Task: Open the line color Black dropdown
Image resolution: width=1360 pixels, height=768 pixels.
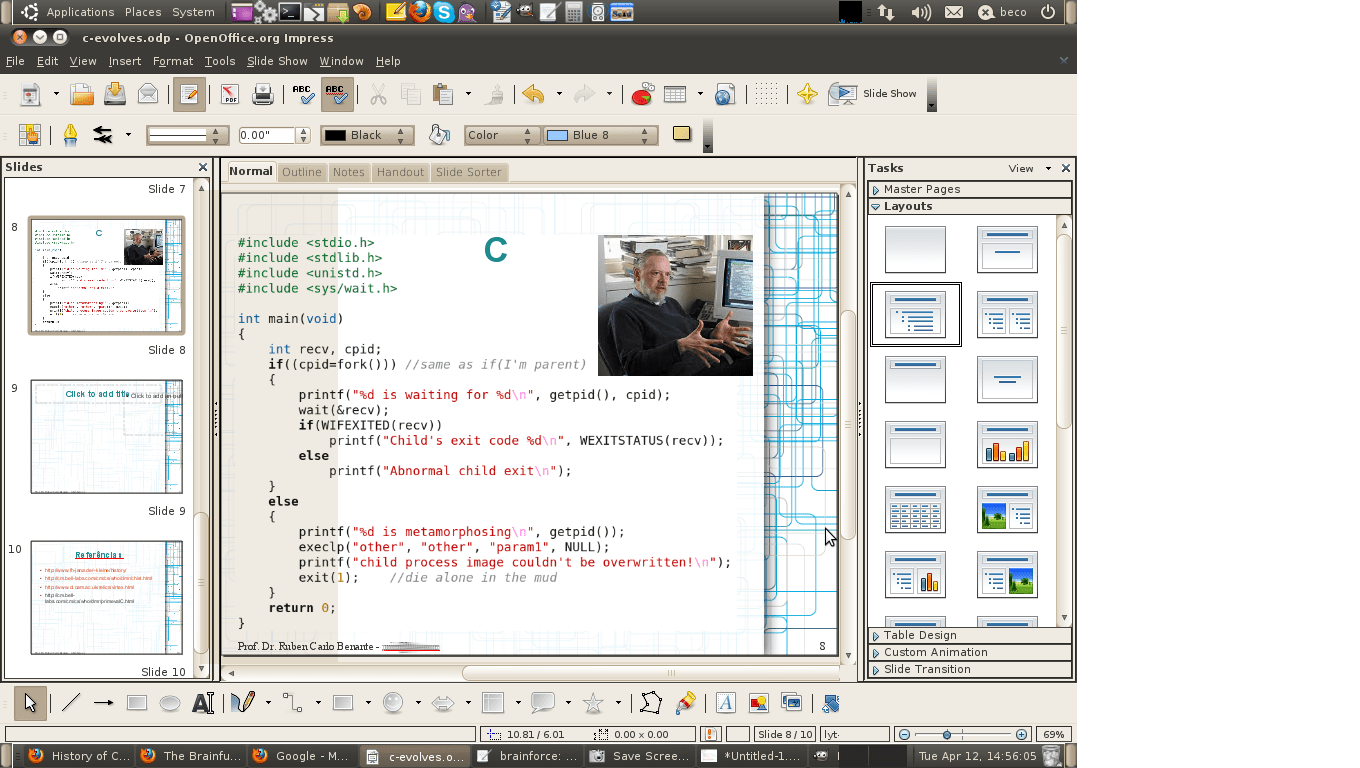Action: point(367,135)
